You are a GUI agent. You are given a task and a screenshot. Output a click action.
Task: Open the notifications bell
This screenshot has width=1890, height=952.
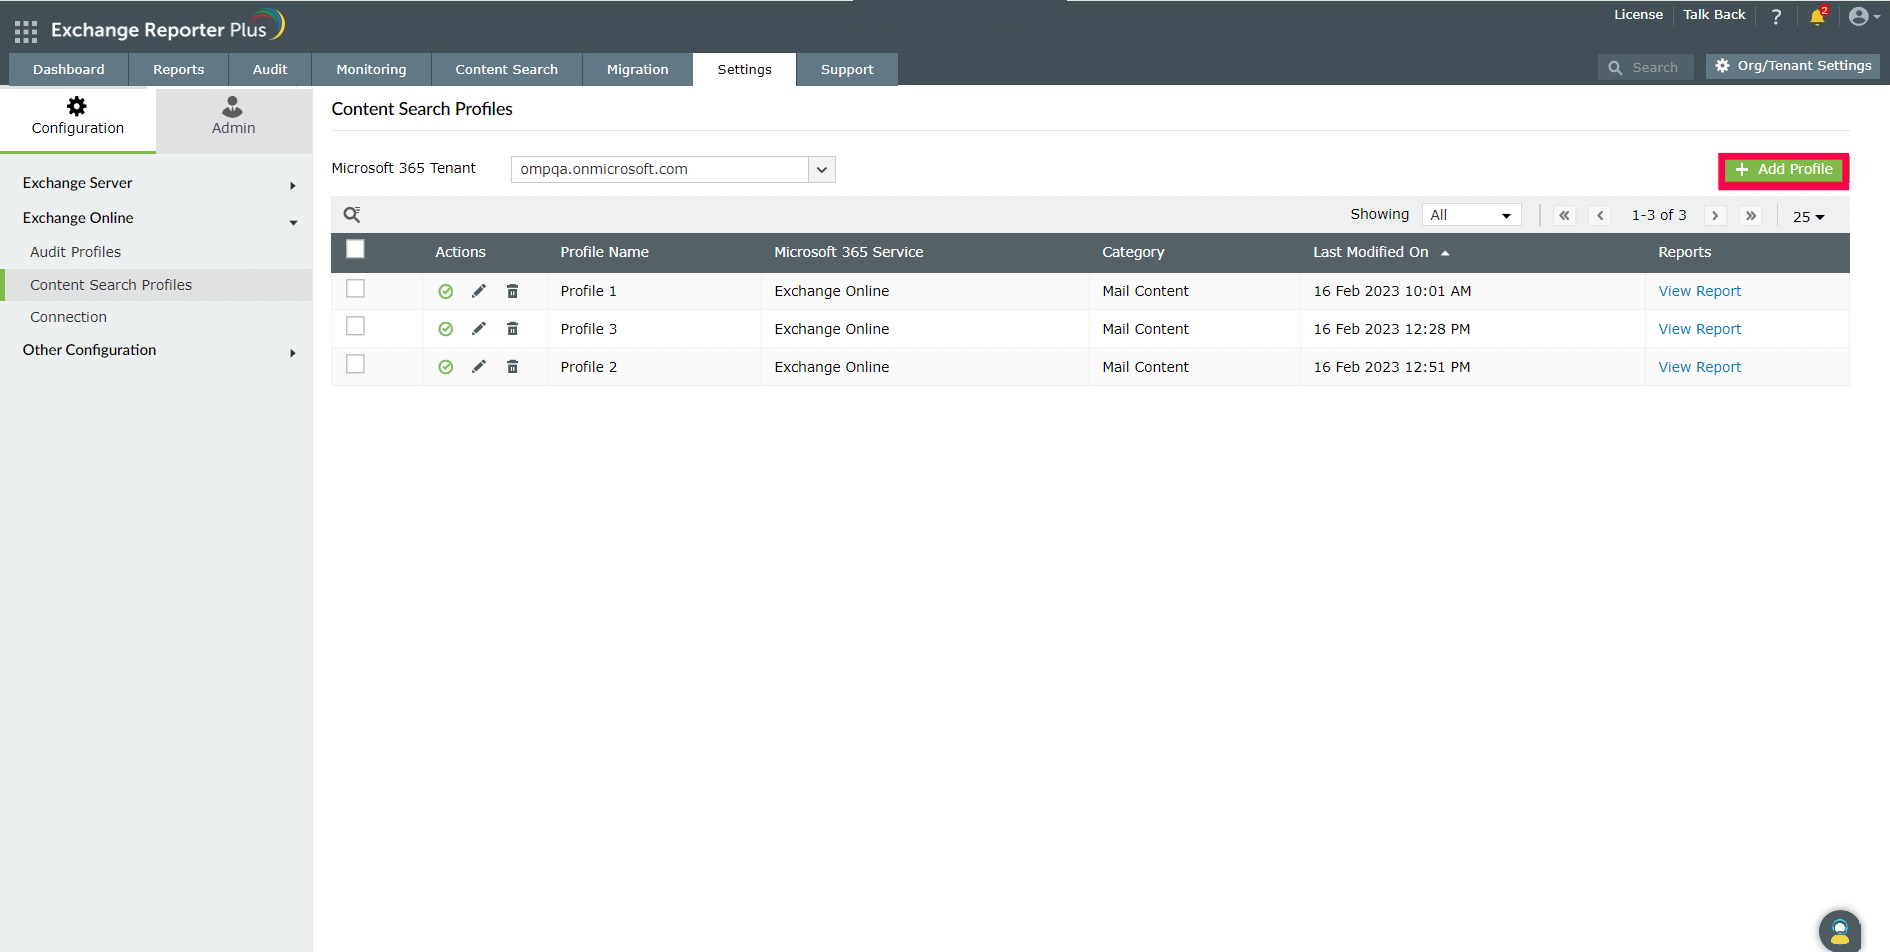[1818, 17]
